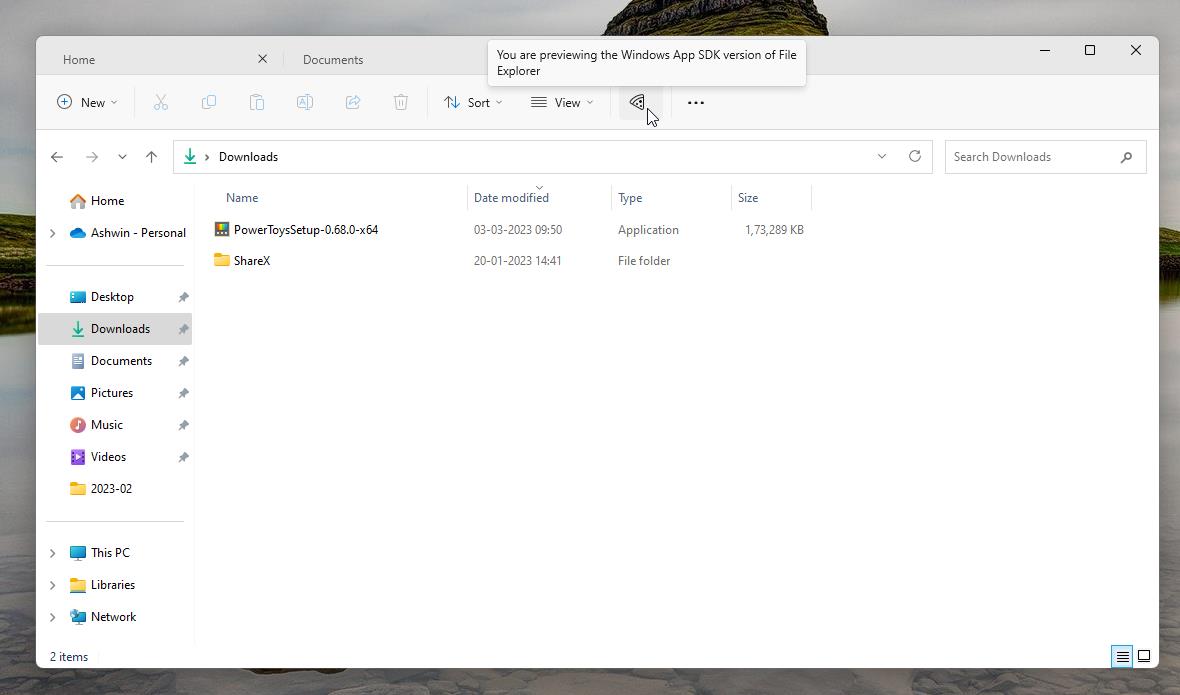Expand the This PC tree node
Image resolution: width=1180 pixels, height=695 pixels.
(x=53, y=553)
